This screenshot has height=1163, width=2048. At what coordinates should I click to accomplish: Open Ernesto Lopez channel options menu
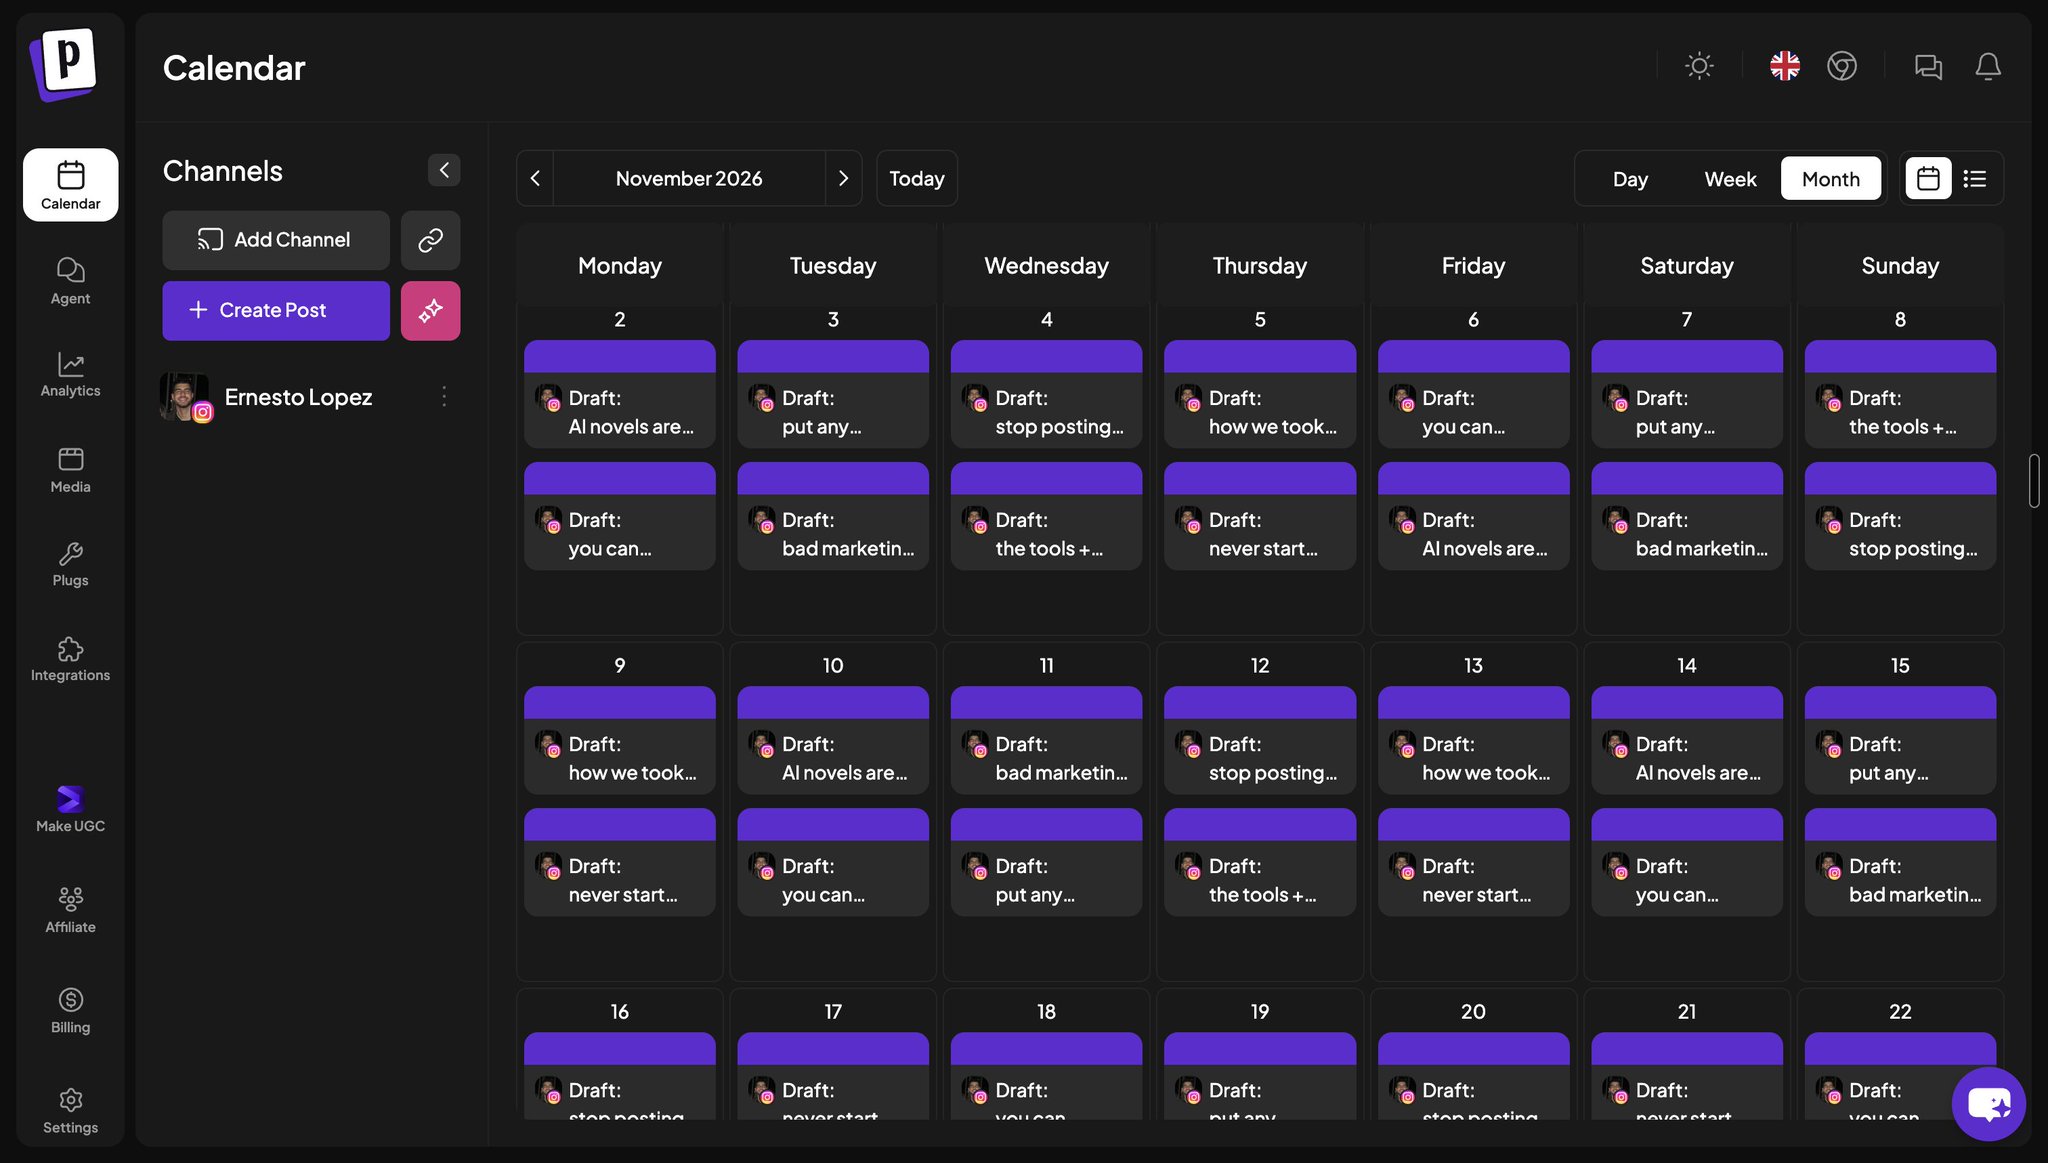click(444, 397)
